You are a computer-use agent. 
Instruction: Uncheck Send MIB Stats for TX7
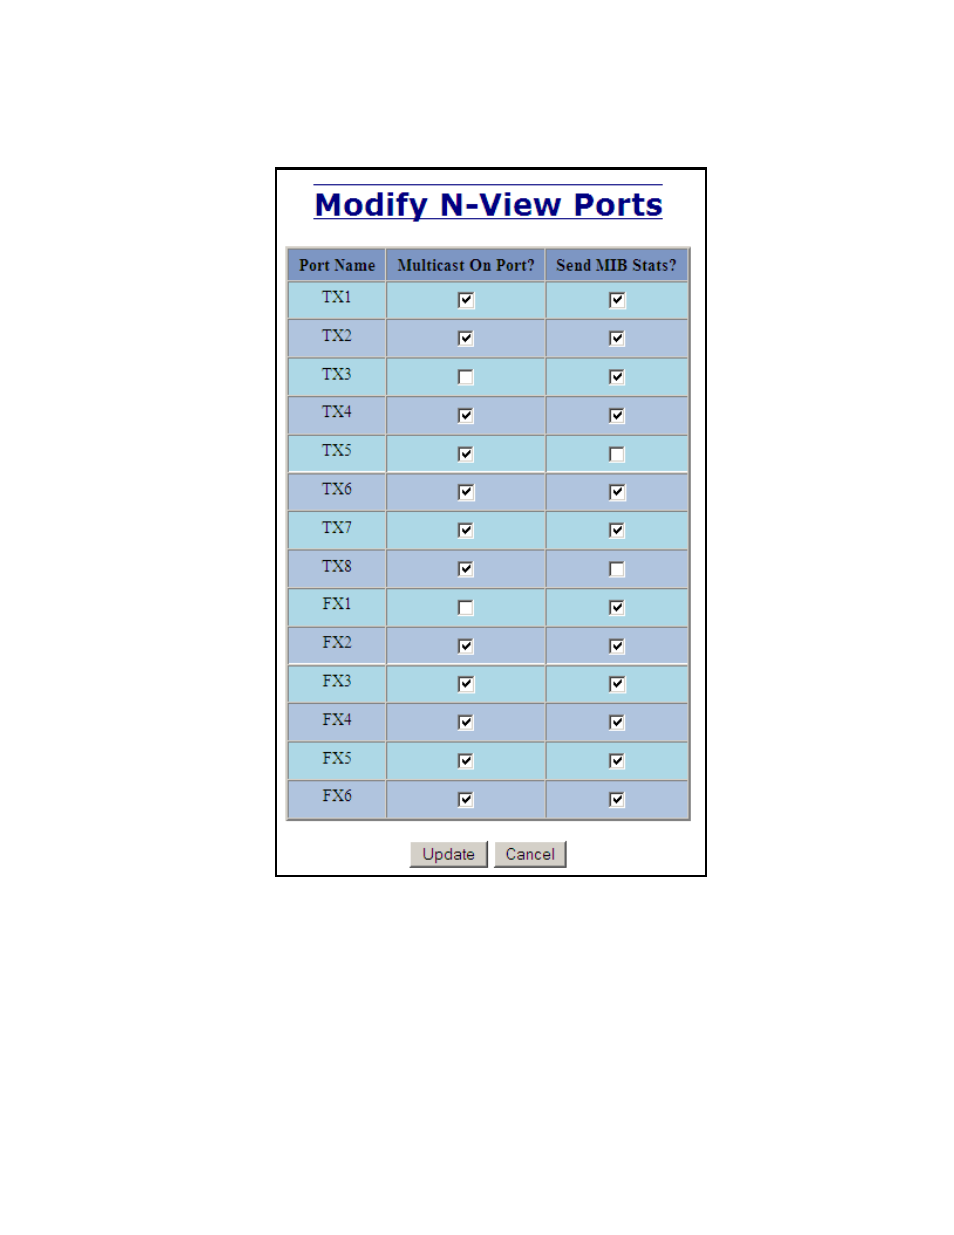point(617,530)
